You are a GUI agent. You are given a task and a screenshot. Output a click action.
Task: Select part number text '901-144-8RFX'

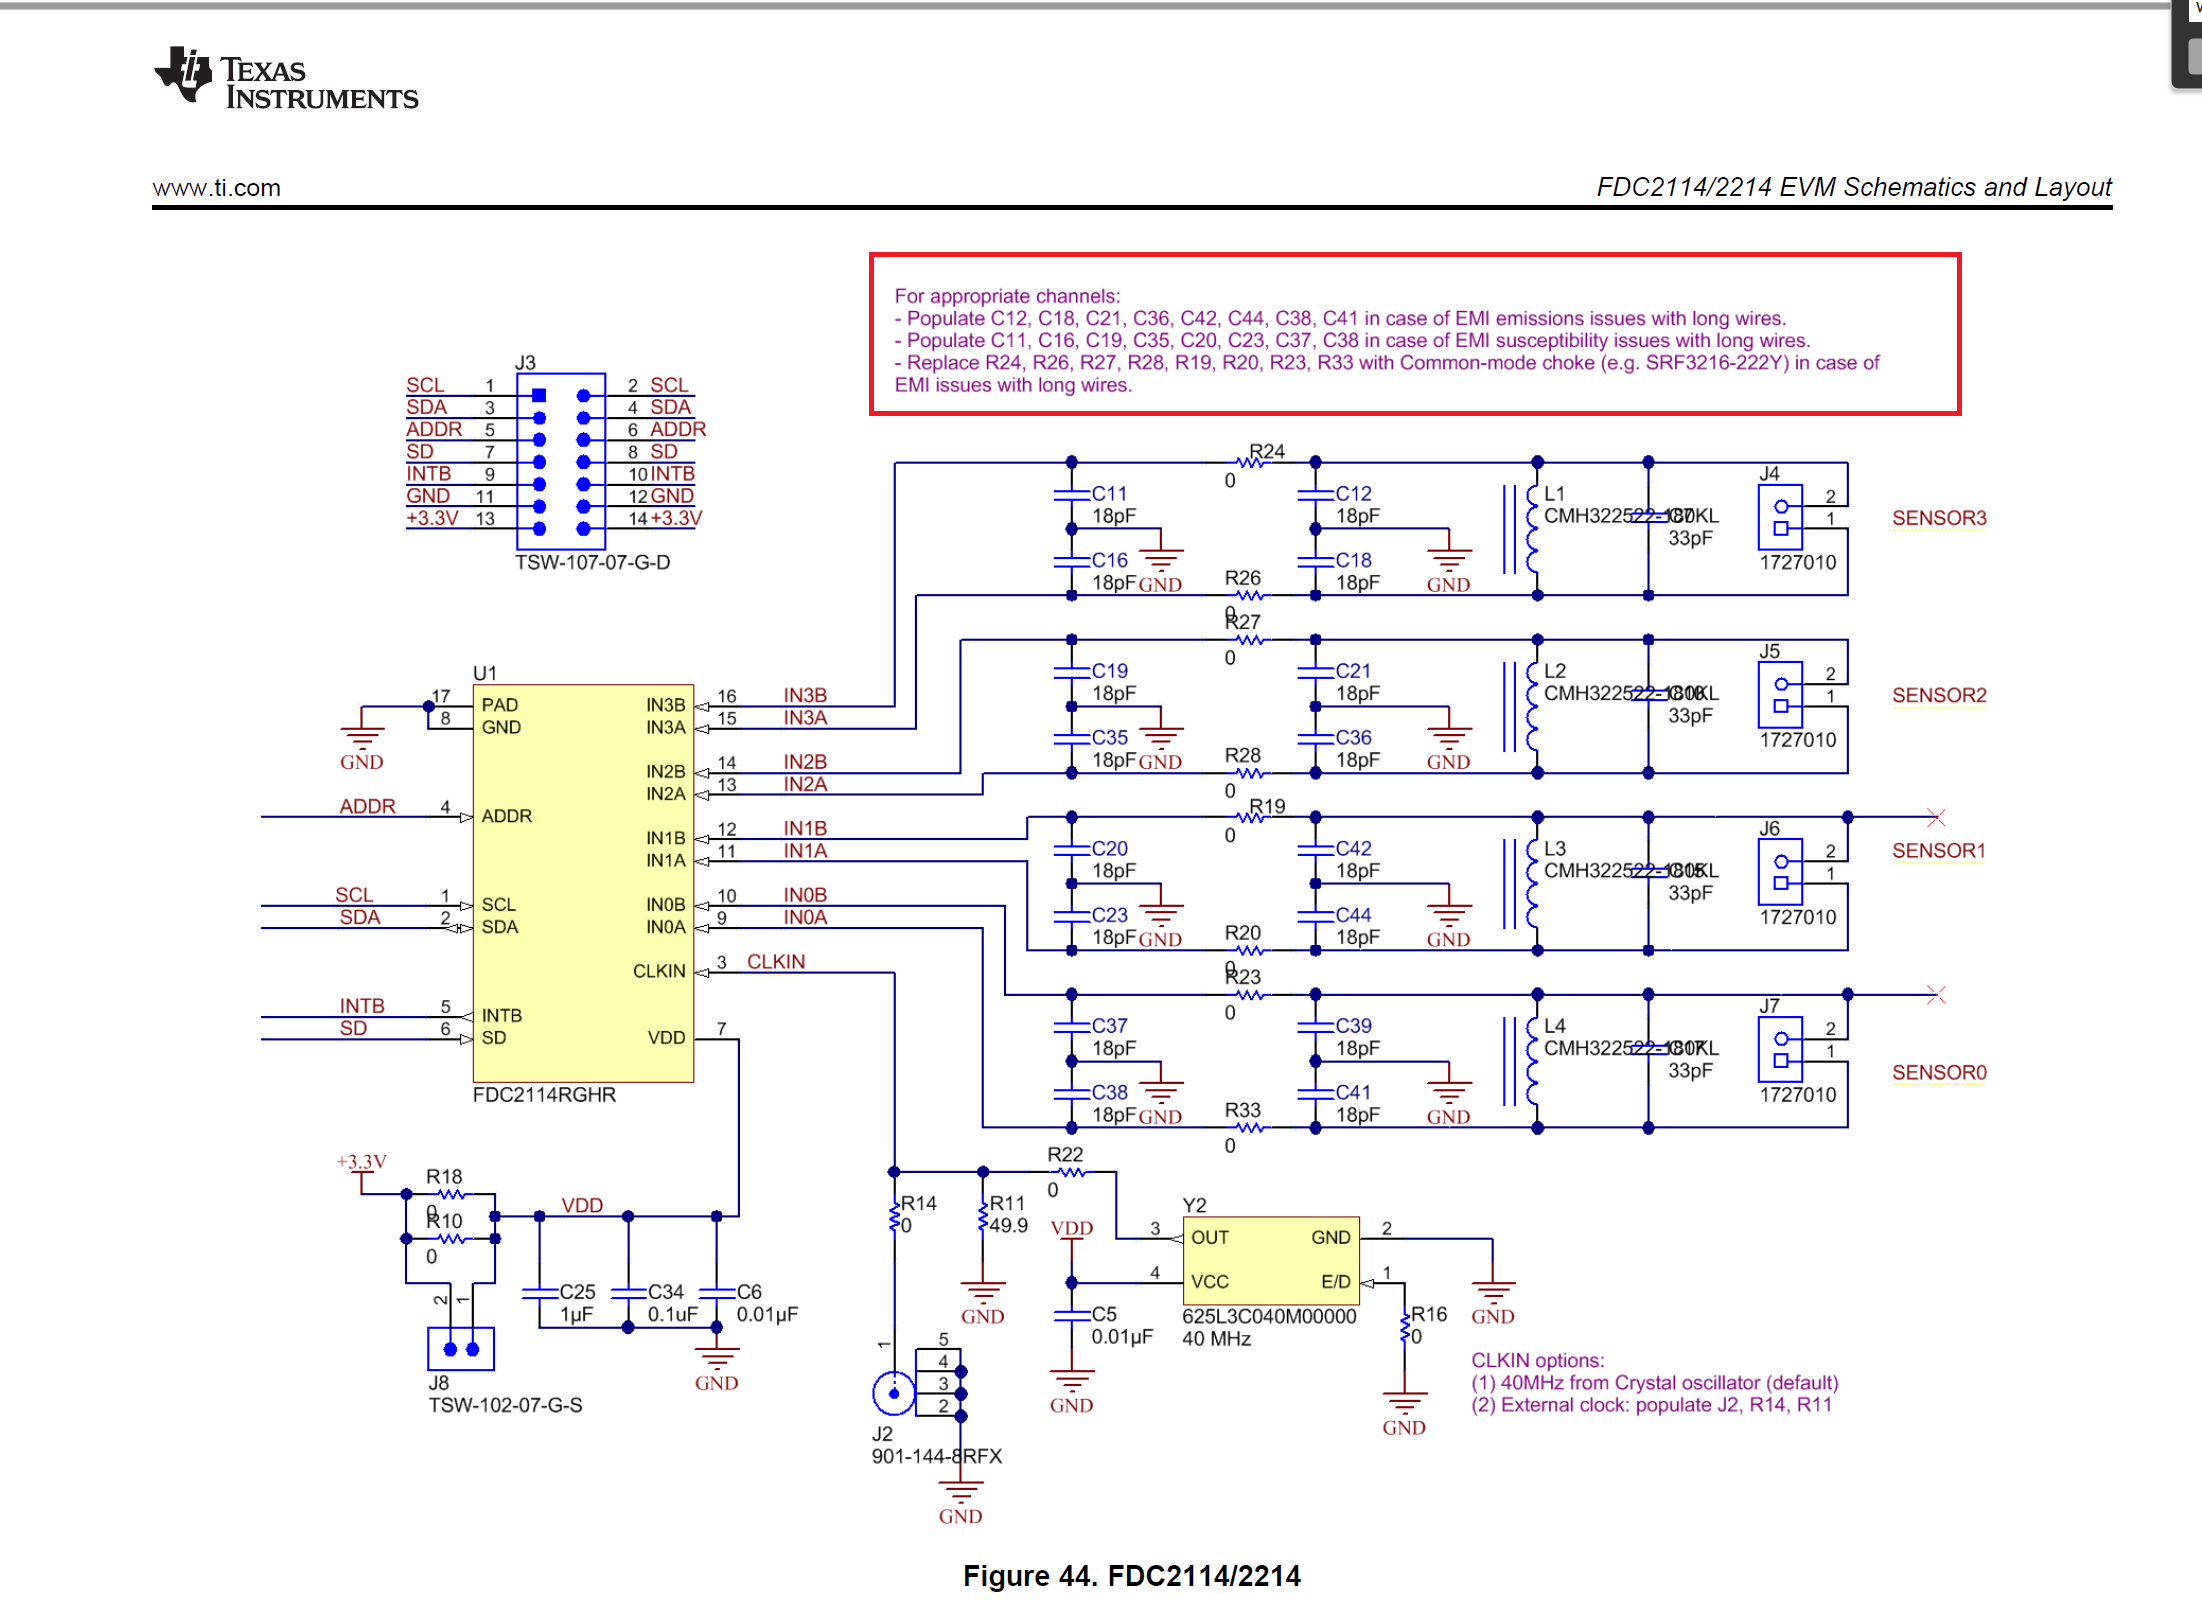[936, 1456]
